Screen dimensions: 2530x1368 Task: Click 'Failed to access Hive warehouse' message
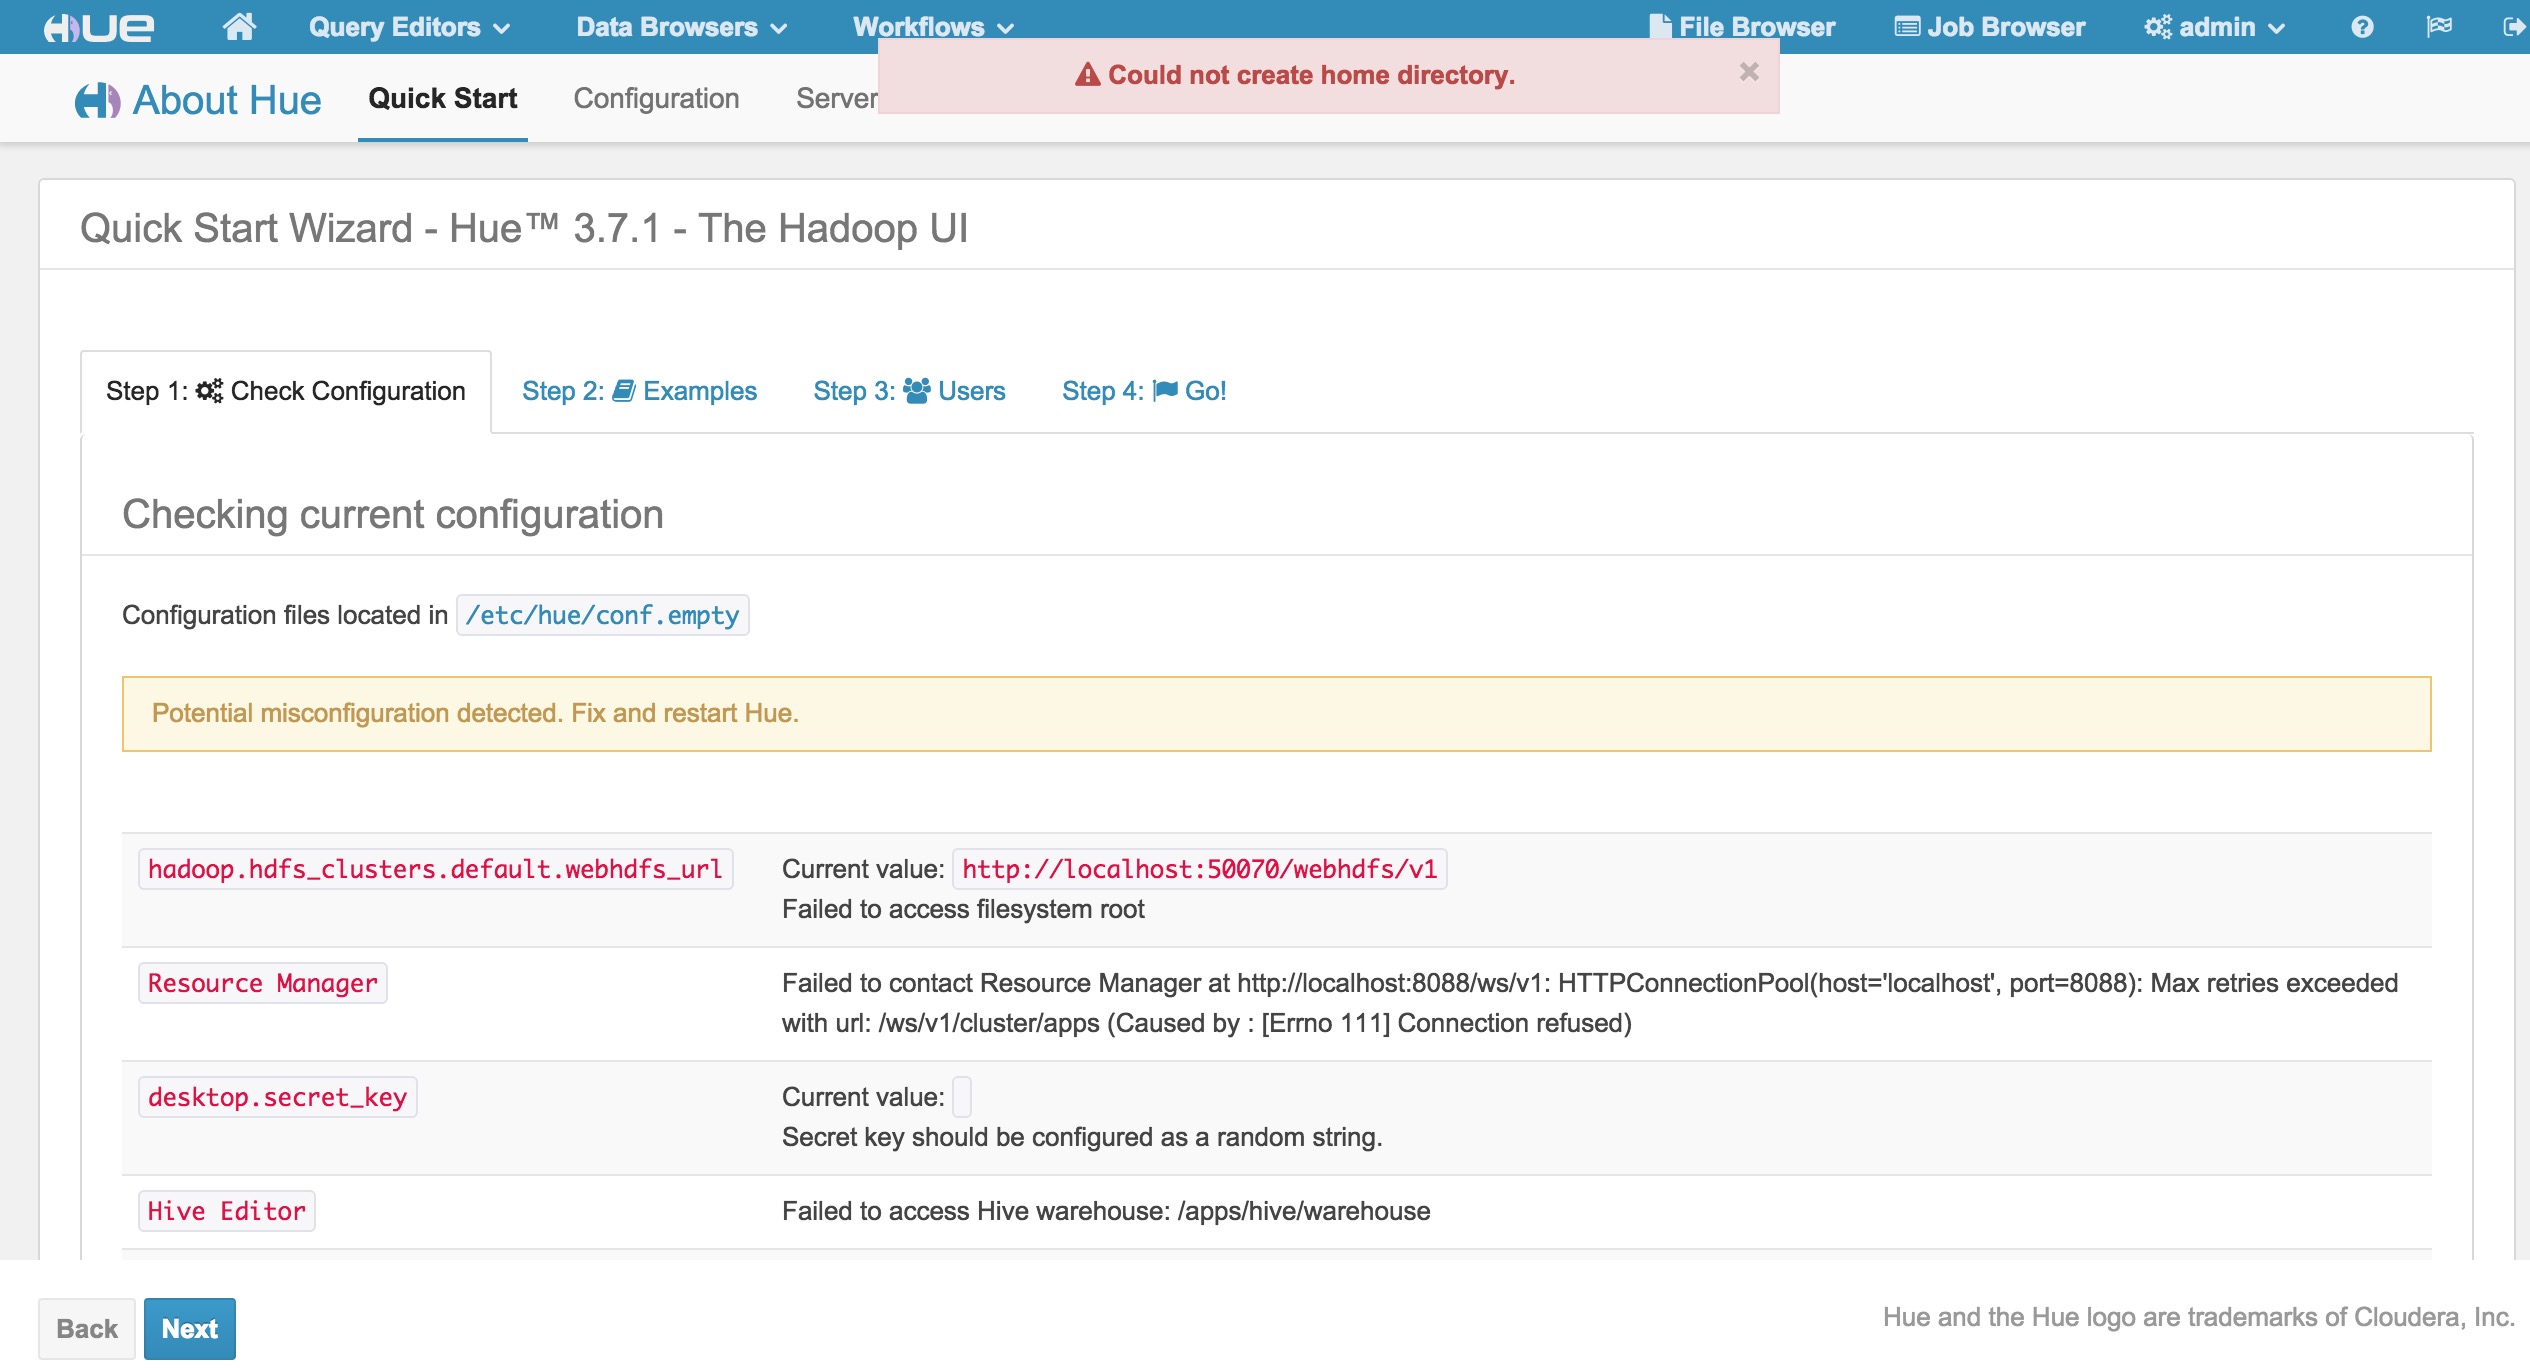(1106, 1211)
